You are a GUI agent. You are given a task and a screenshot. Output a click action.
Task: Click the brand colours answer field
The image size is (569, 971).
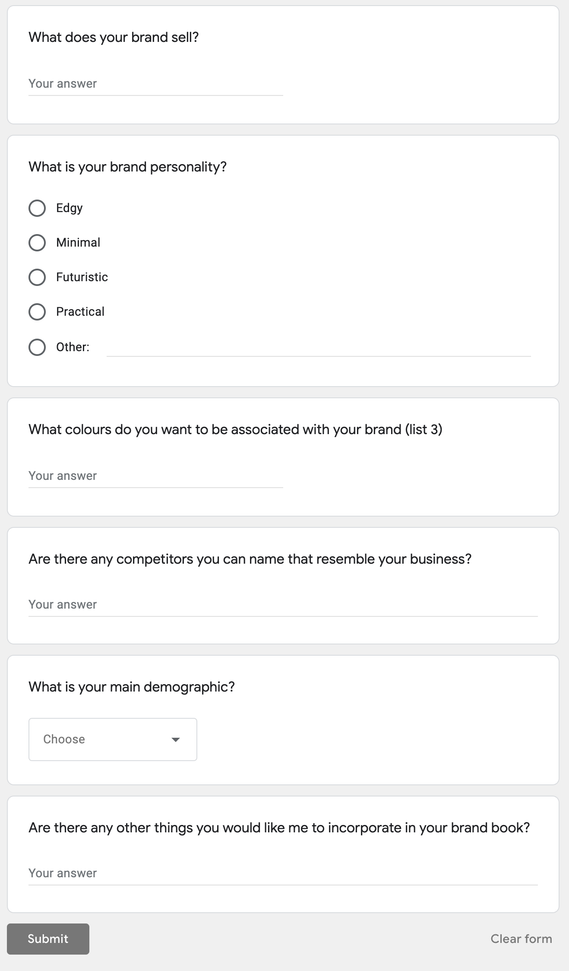pos(155,476)
